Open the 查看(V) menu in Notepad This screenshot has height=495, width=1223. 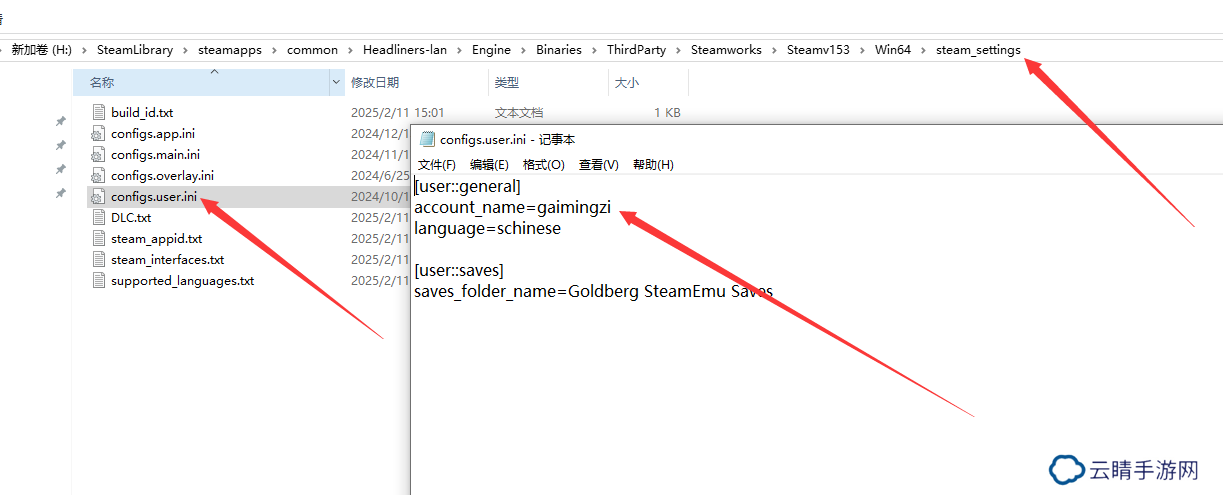(x=599, y=164)
